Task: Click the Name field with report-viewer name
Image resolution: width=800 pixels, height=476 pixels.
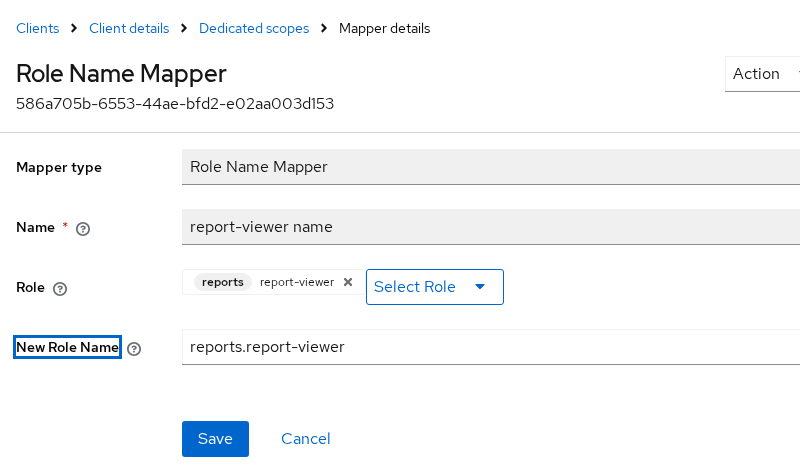Action: [x=491, y=227]
